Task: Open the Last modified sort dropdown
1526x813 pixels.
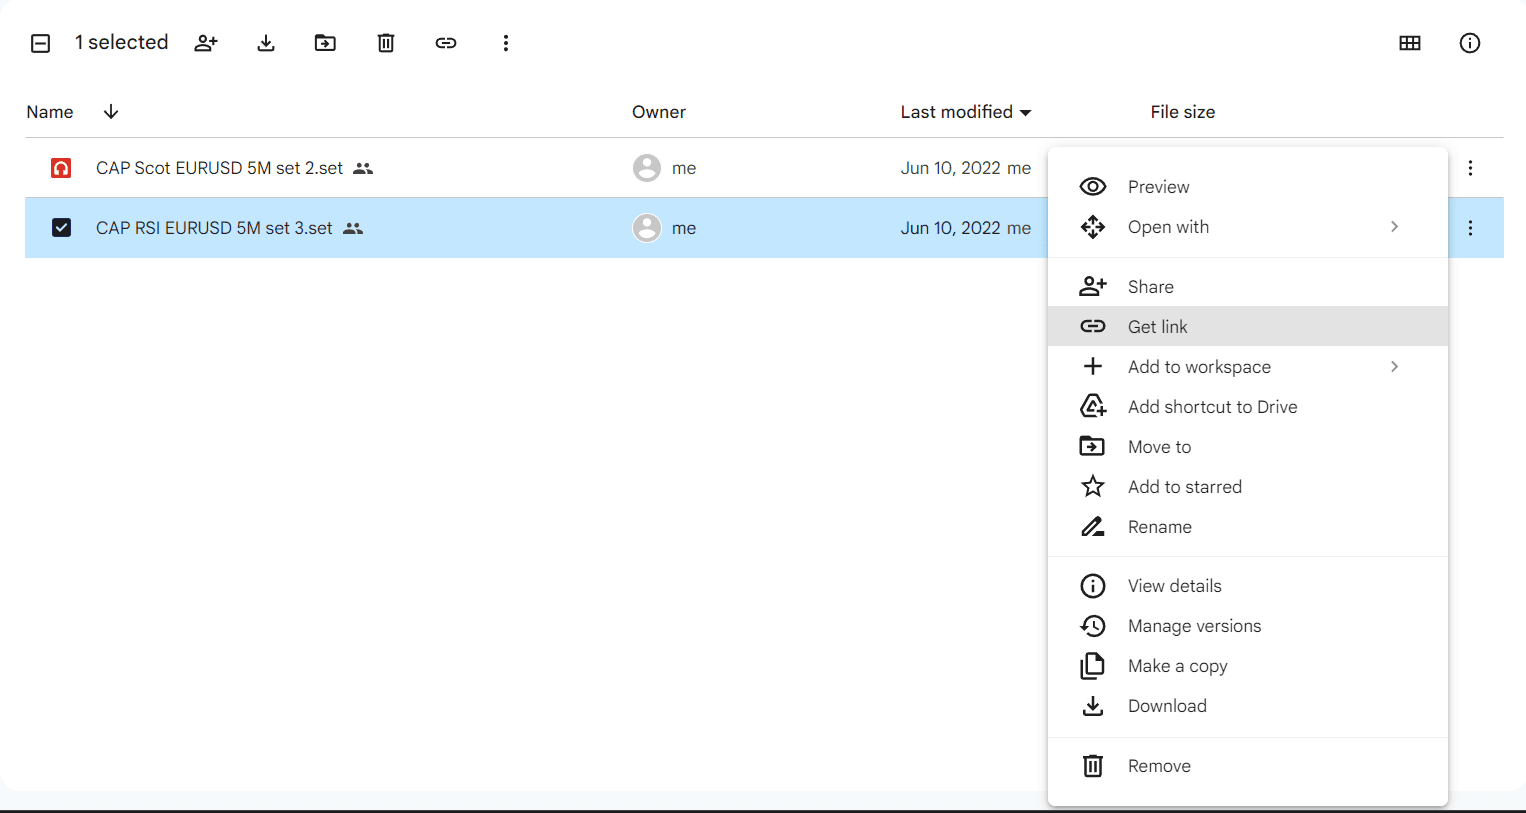Action: point(966,112)
